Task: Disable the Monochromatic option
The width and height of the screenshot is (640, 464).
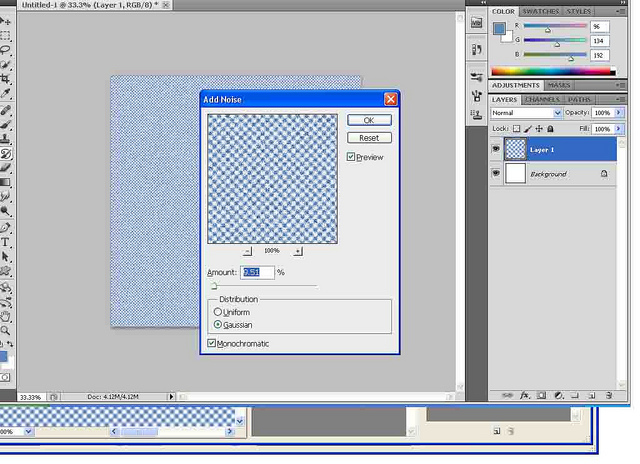Action: 211,343
